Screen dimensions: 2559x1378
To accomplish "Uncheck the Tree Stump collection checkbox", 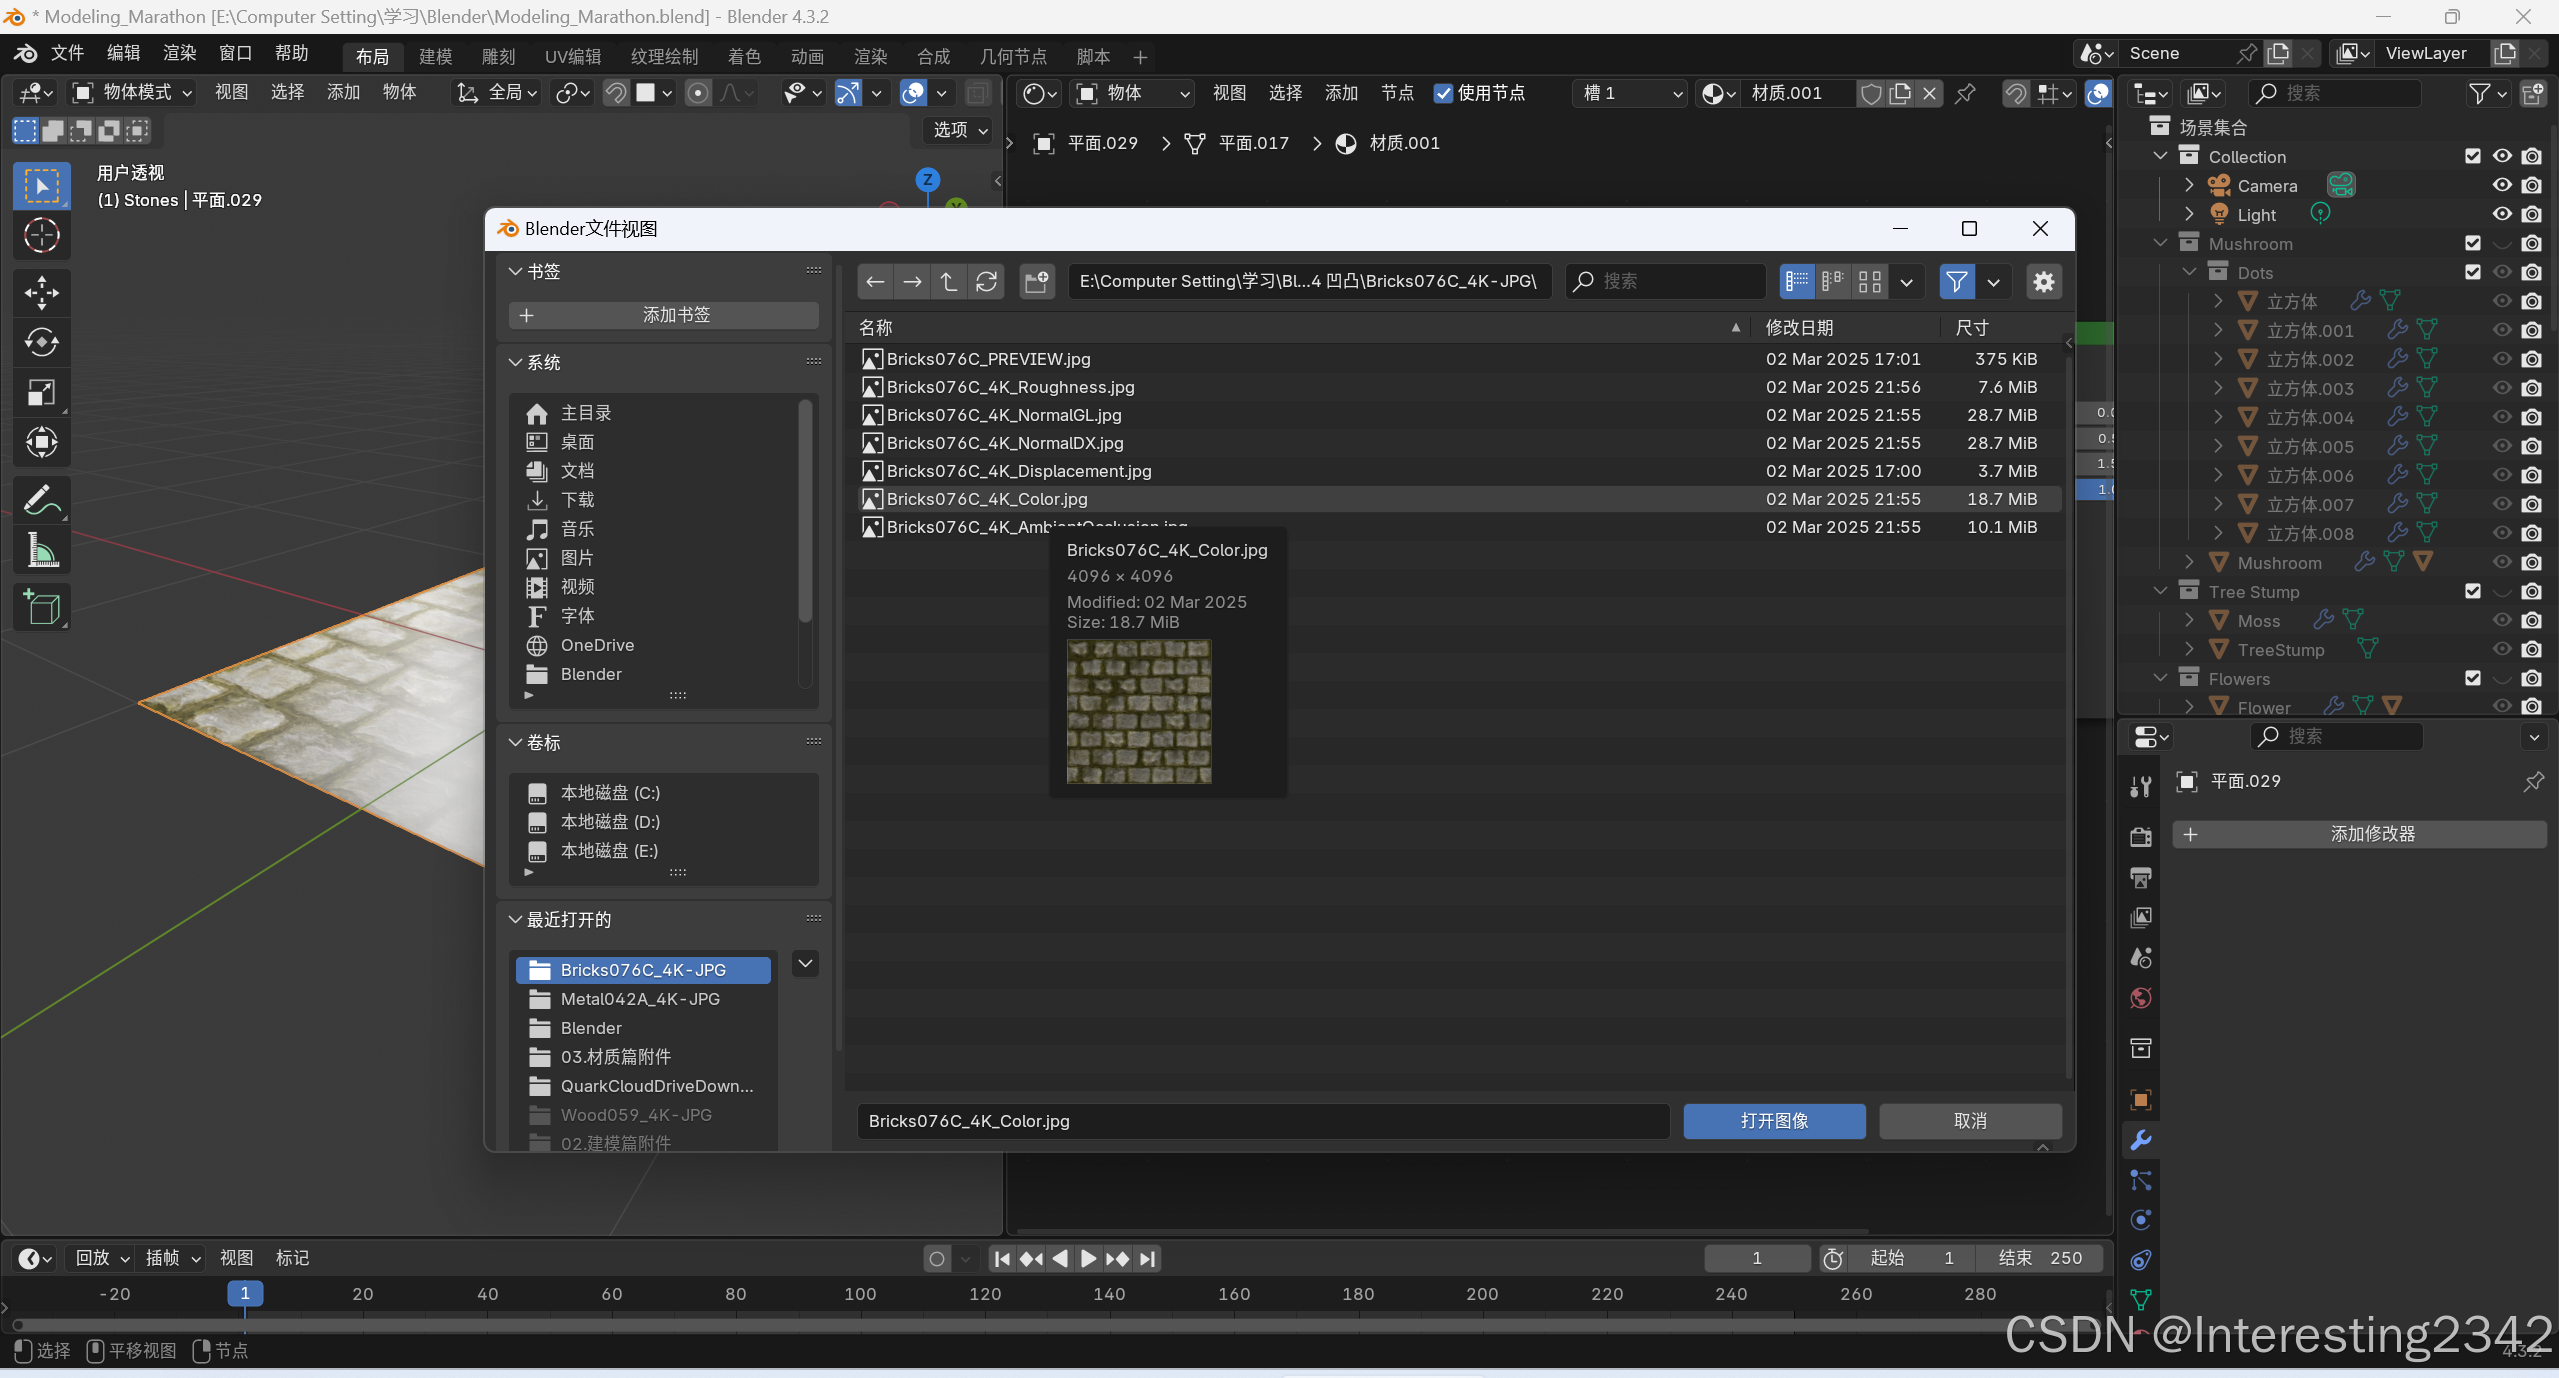I will (2472, 591).
